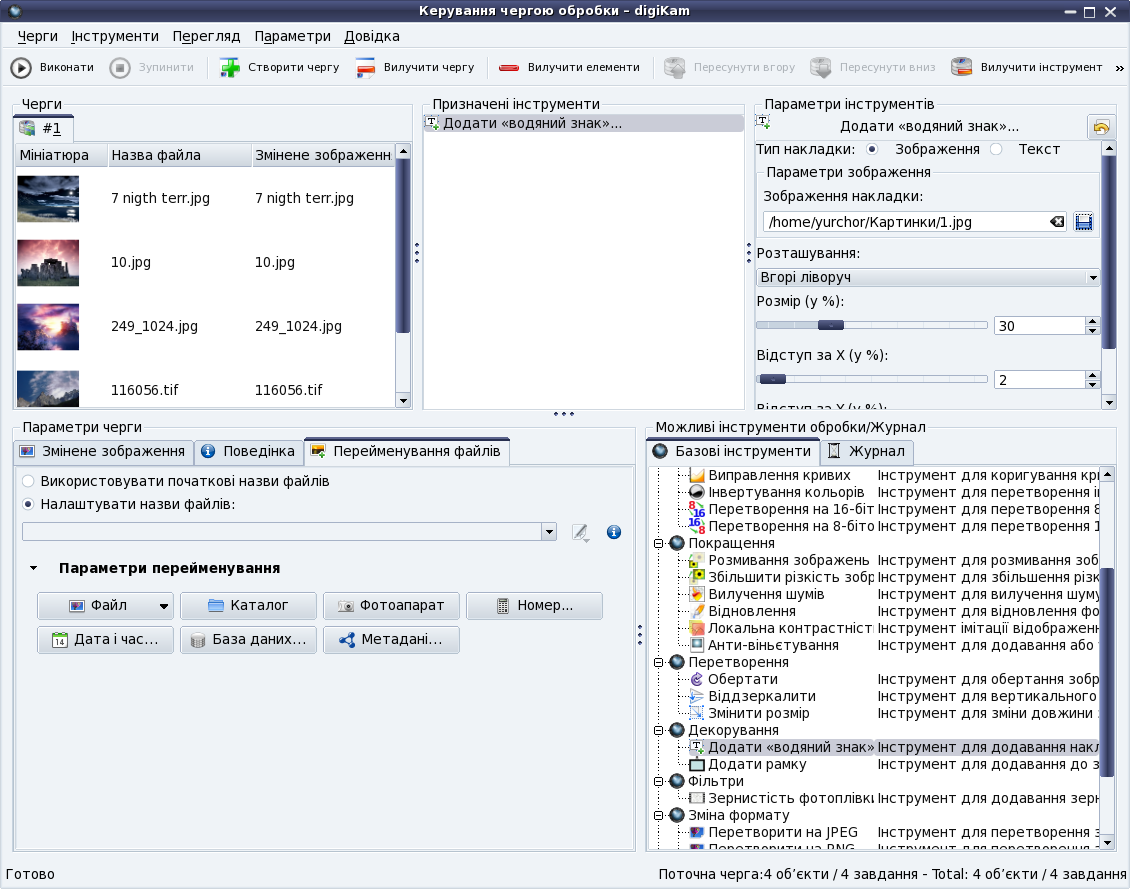Image resolution: width=1130 pixels, height=889 pixels.
Task: Click the Розмір (у %) slider handle
Action: 830,325
